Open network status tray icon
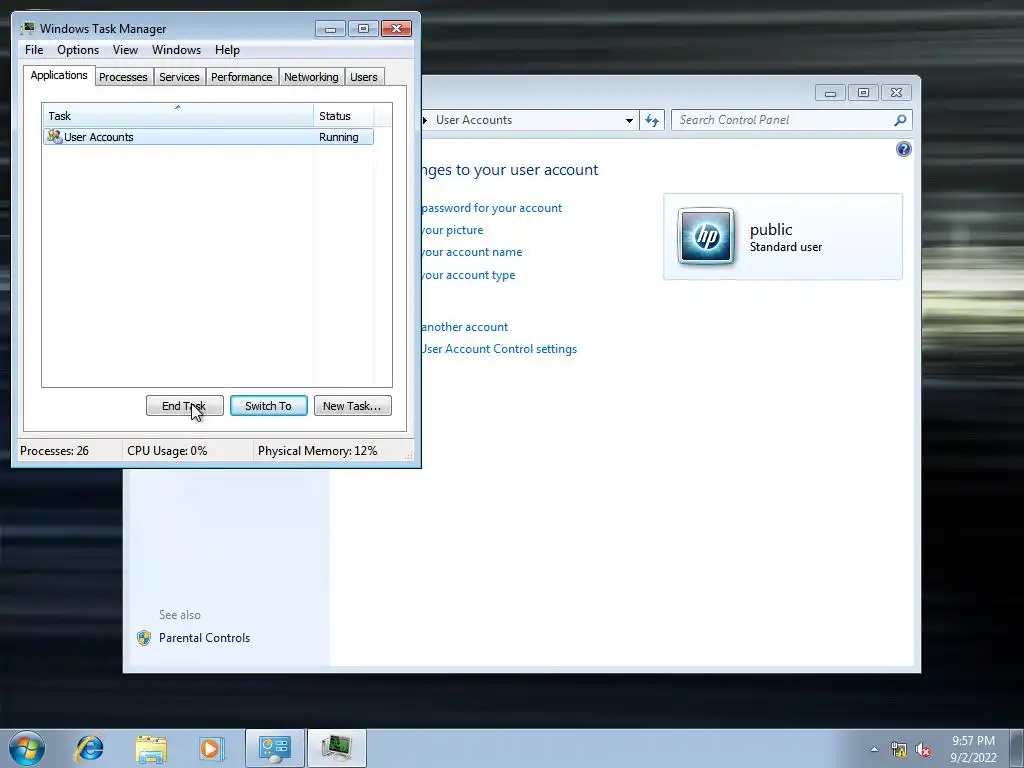 [899, 750]
